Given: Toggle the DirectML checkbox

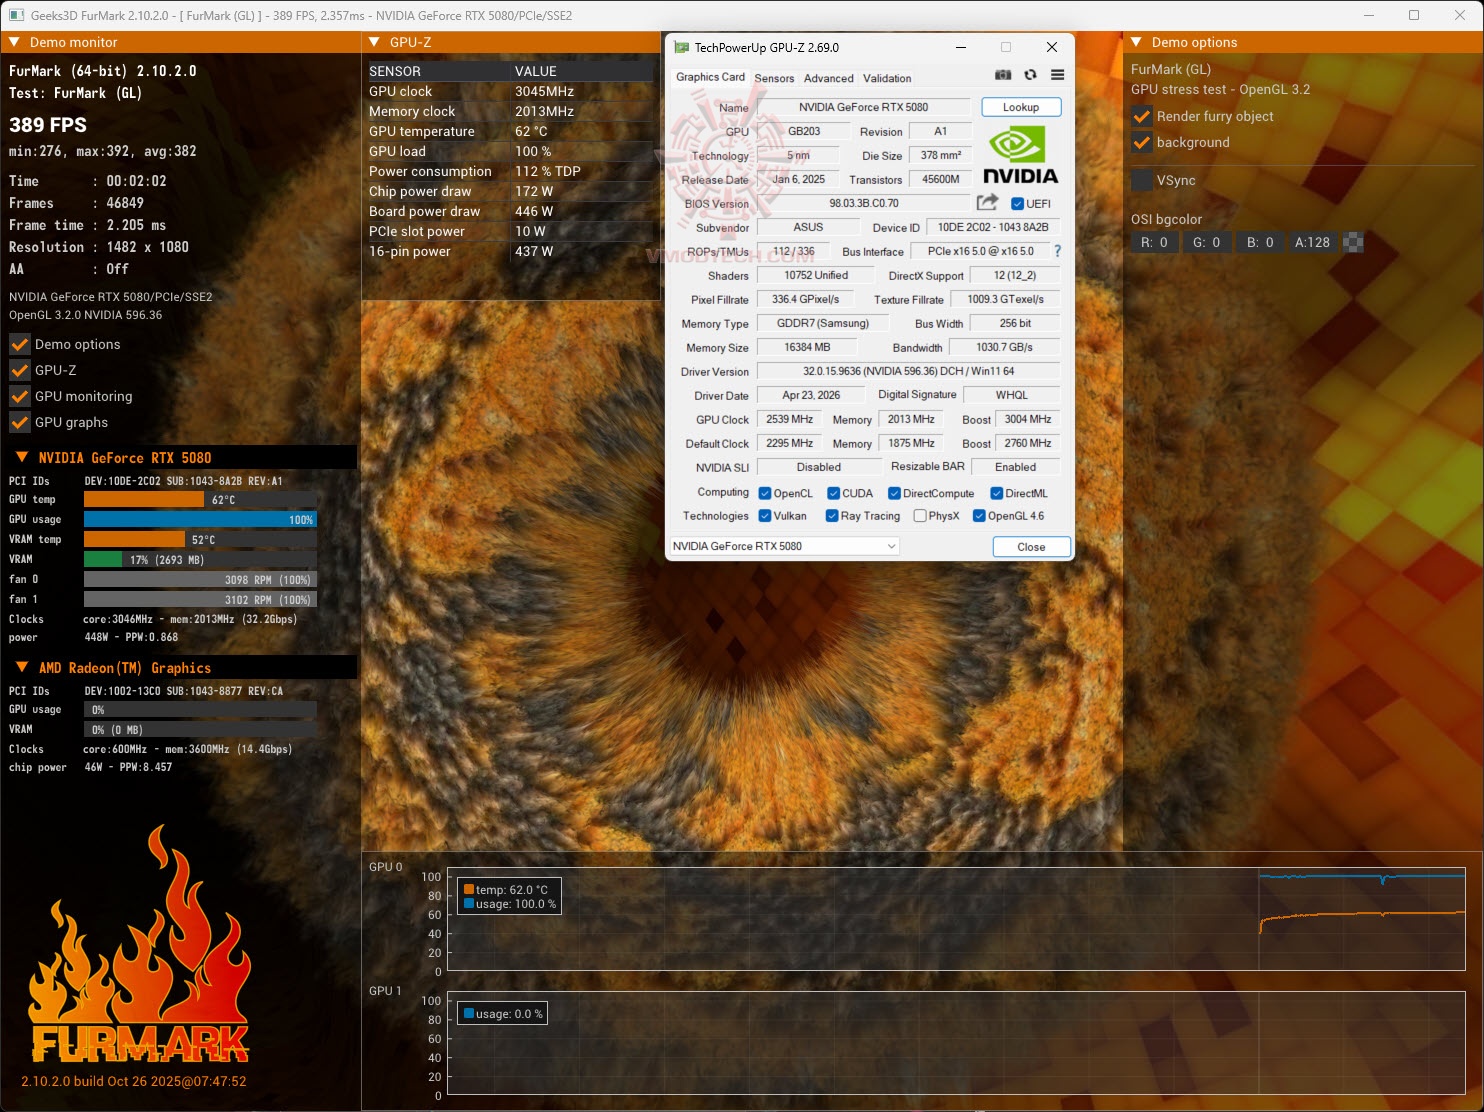Looking at the screenshot, I should tap(997, 493).
